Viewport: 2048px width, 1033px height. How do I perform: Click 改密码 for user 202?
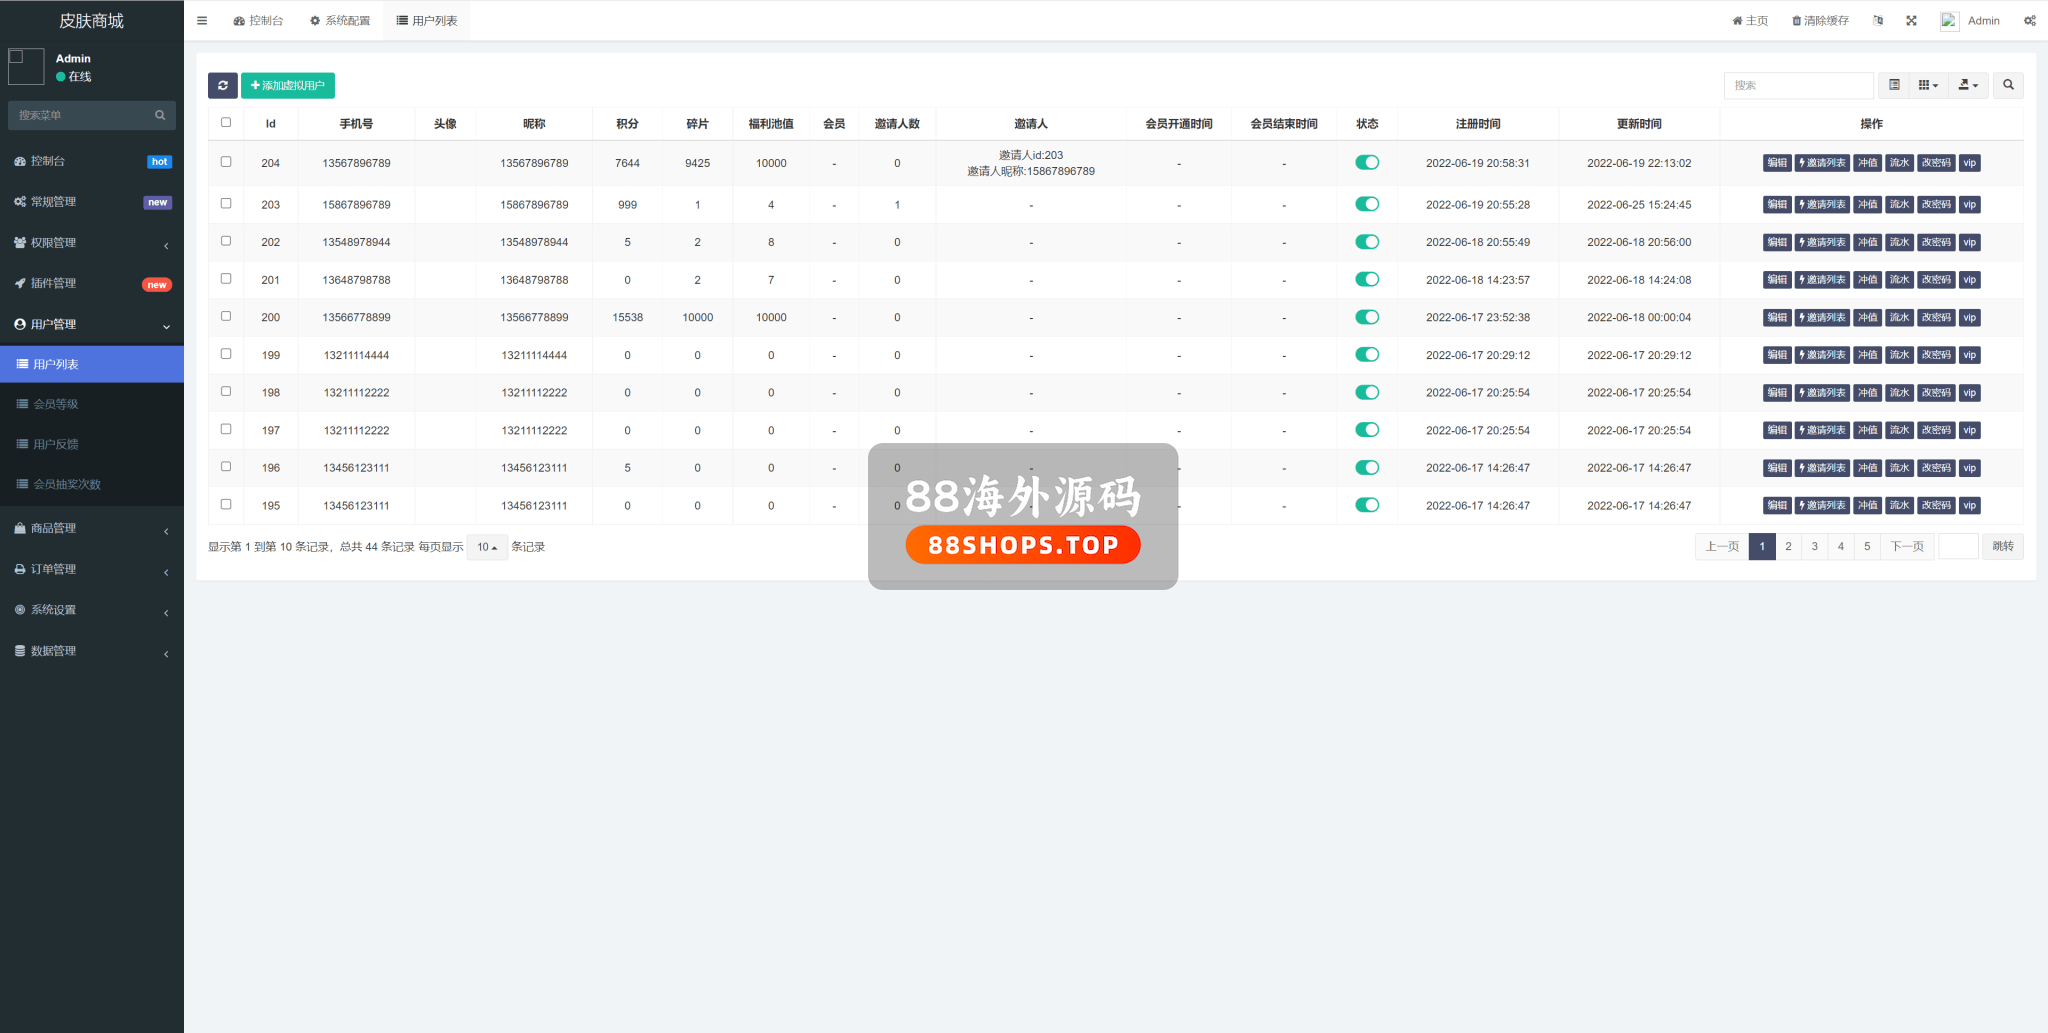click(1936, 243)
